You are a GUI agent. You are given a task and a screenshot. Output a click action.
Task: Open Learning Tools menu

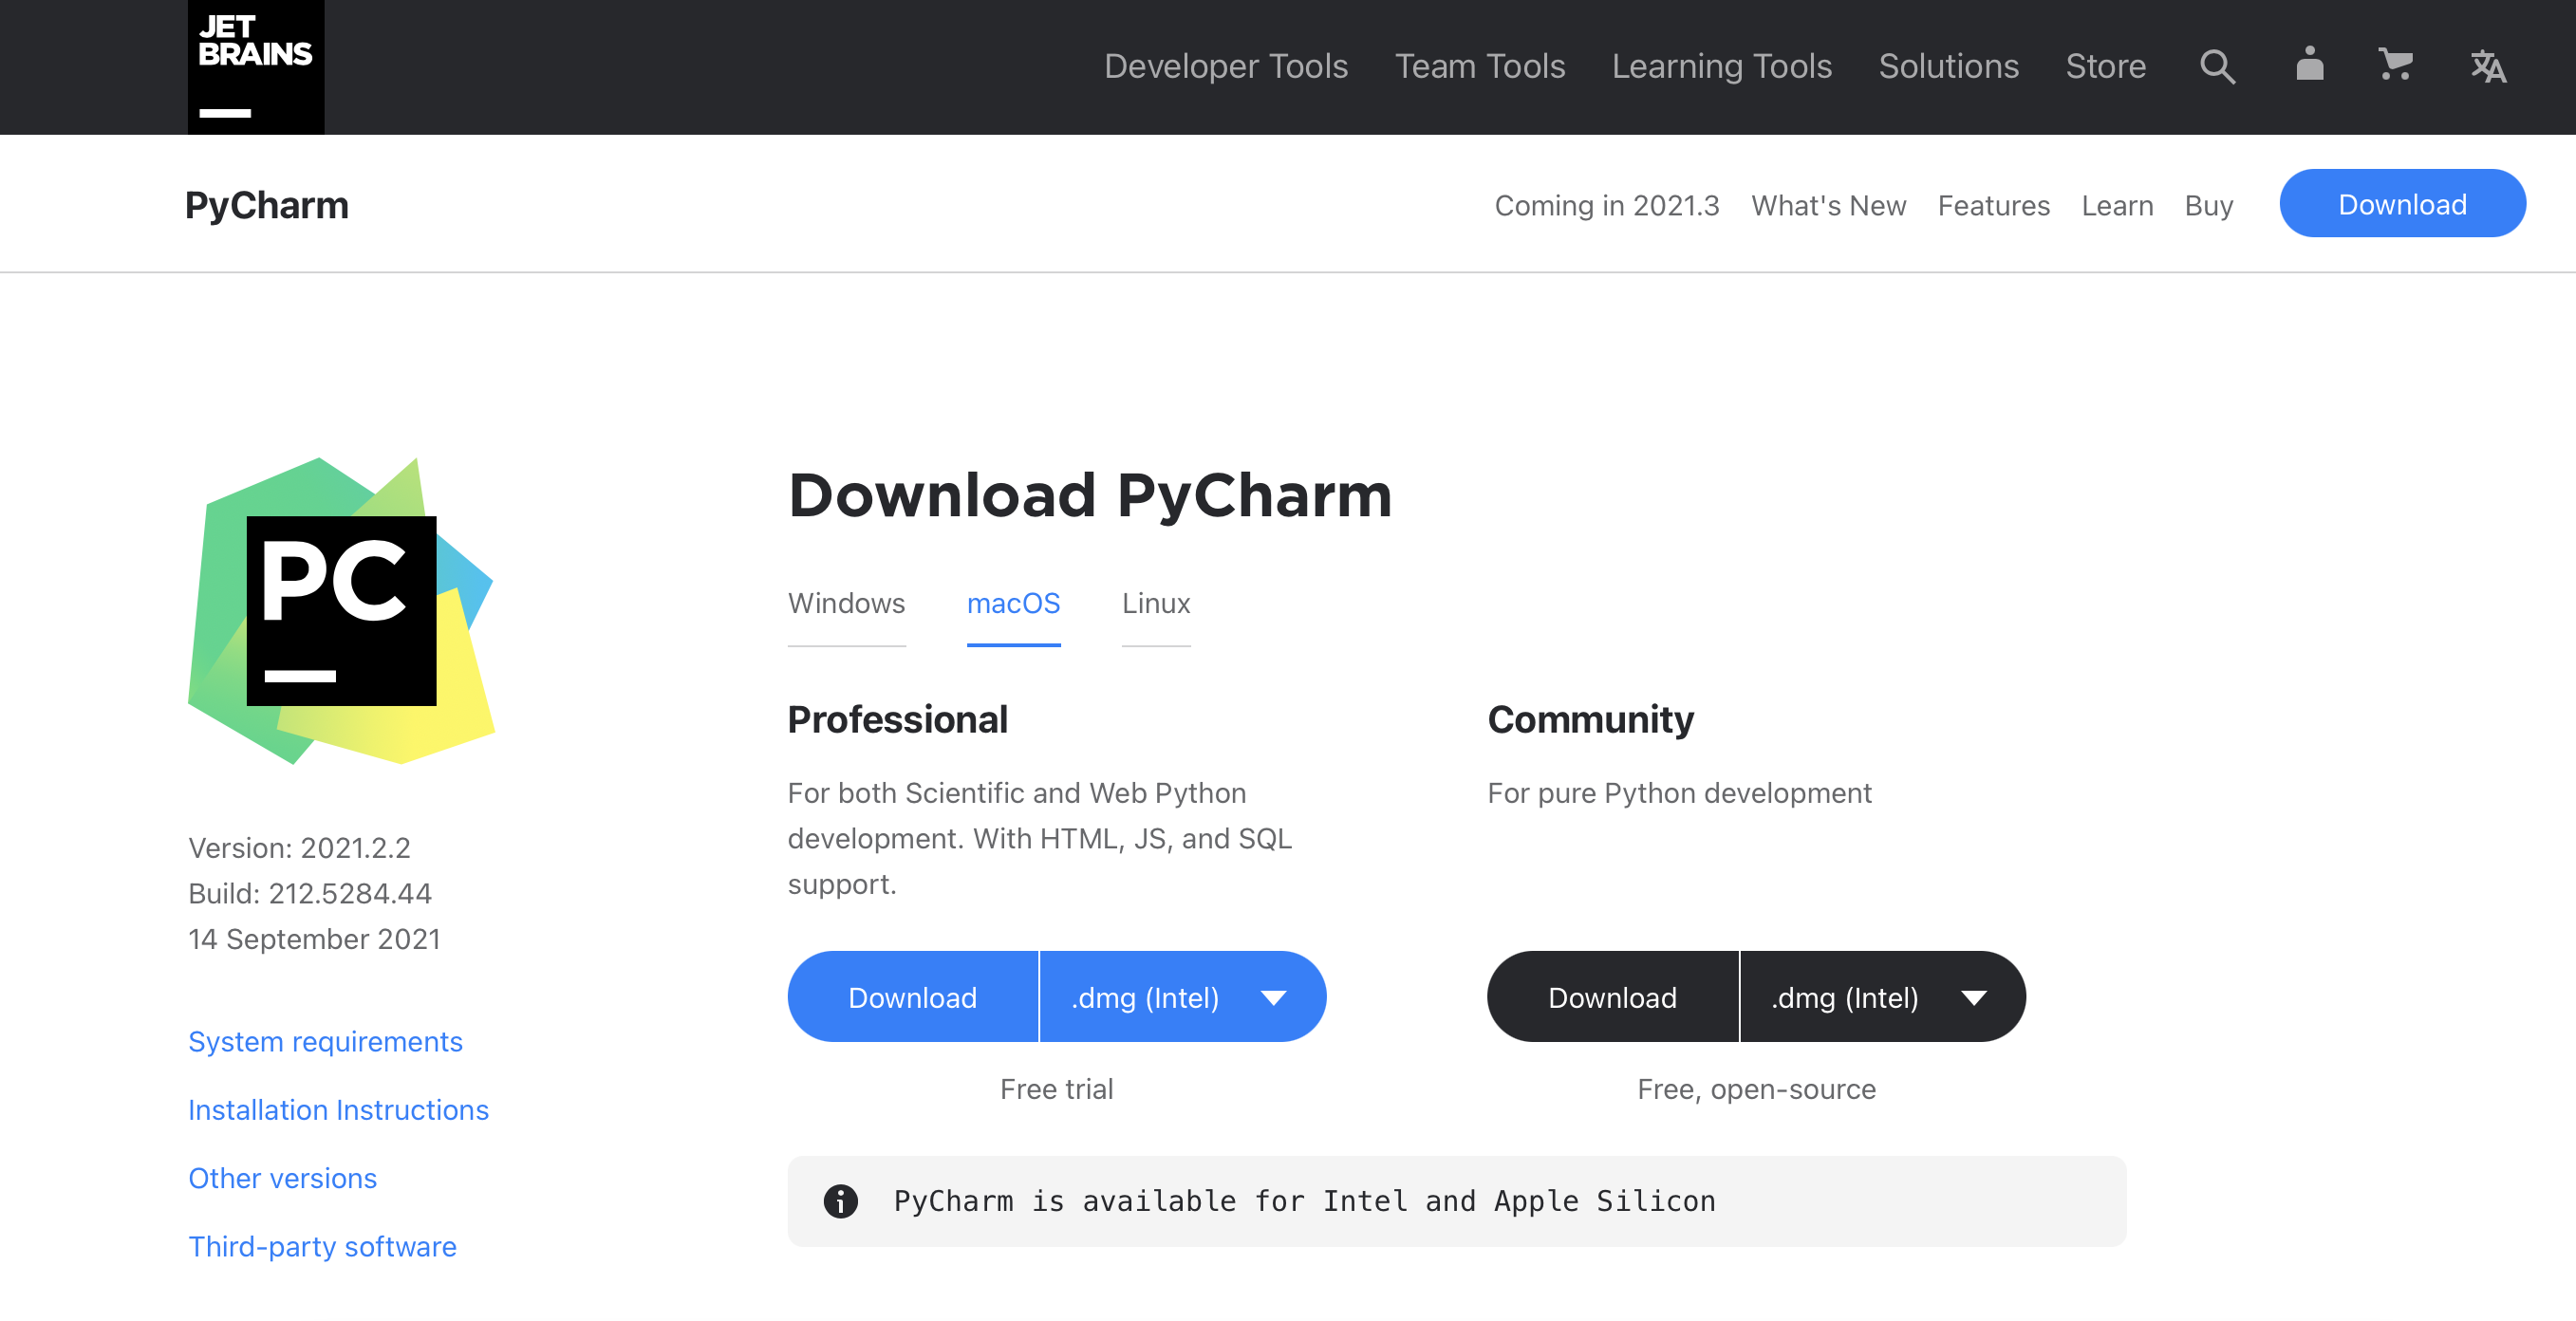(x=1721, y=66)
